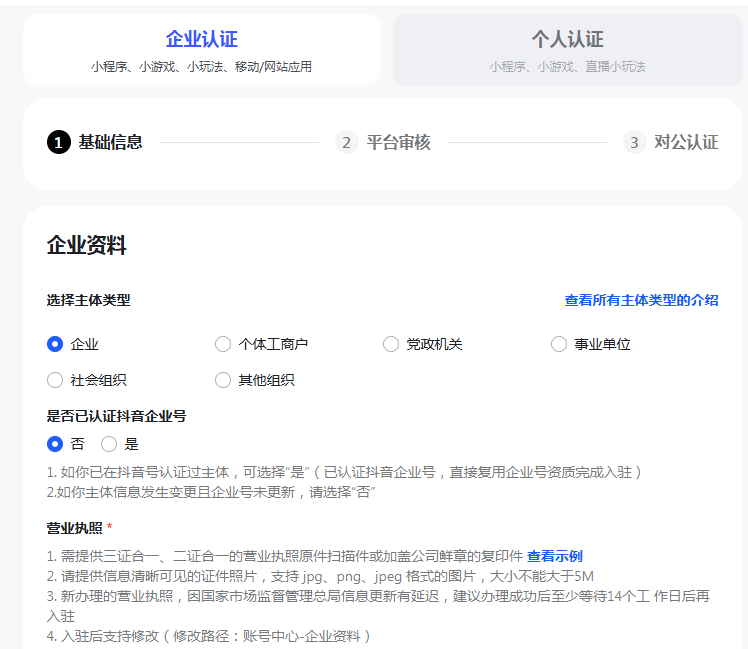Click rule 4 入驻后支持修改
The width and height of the screenshot is (748, 649).
pyautogui.click(x=208, y=636)
